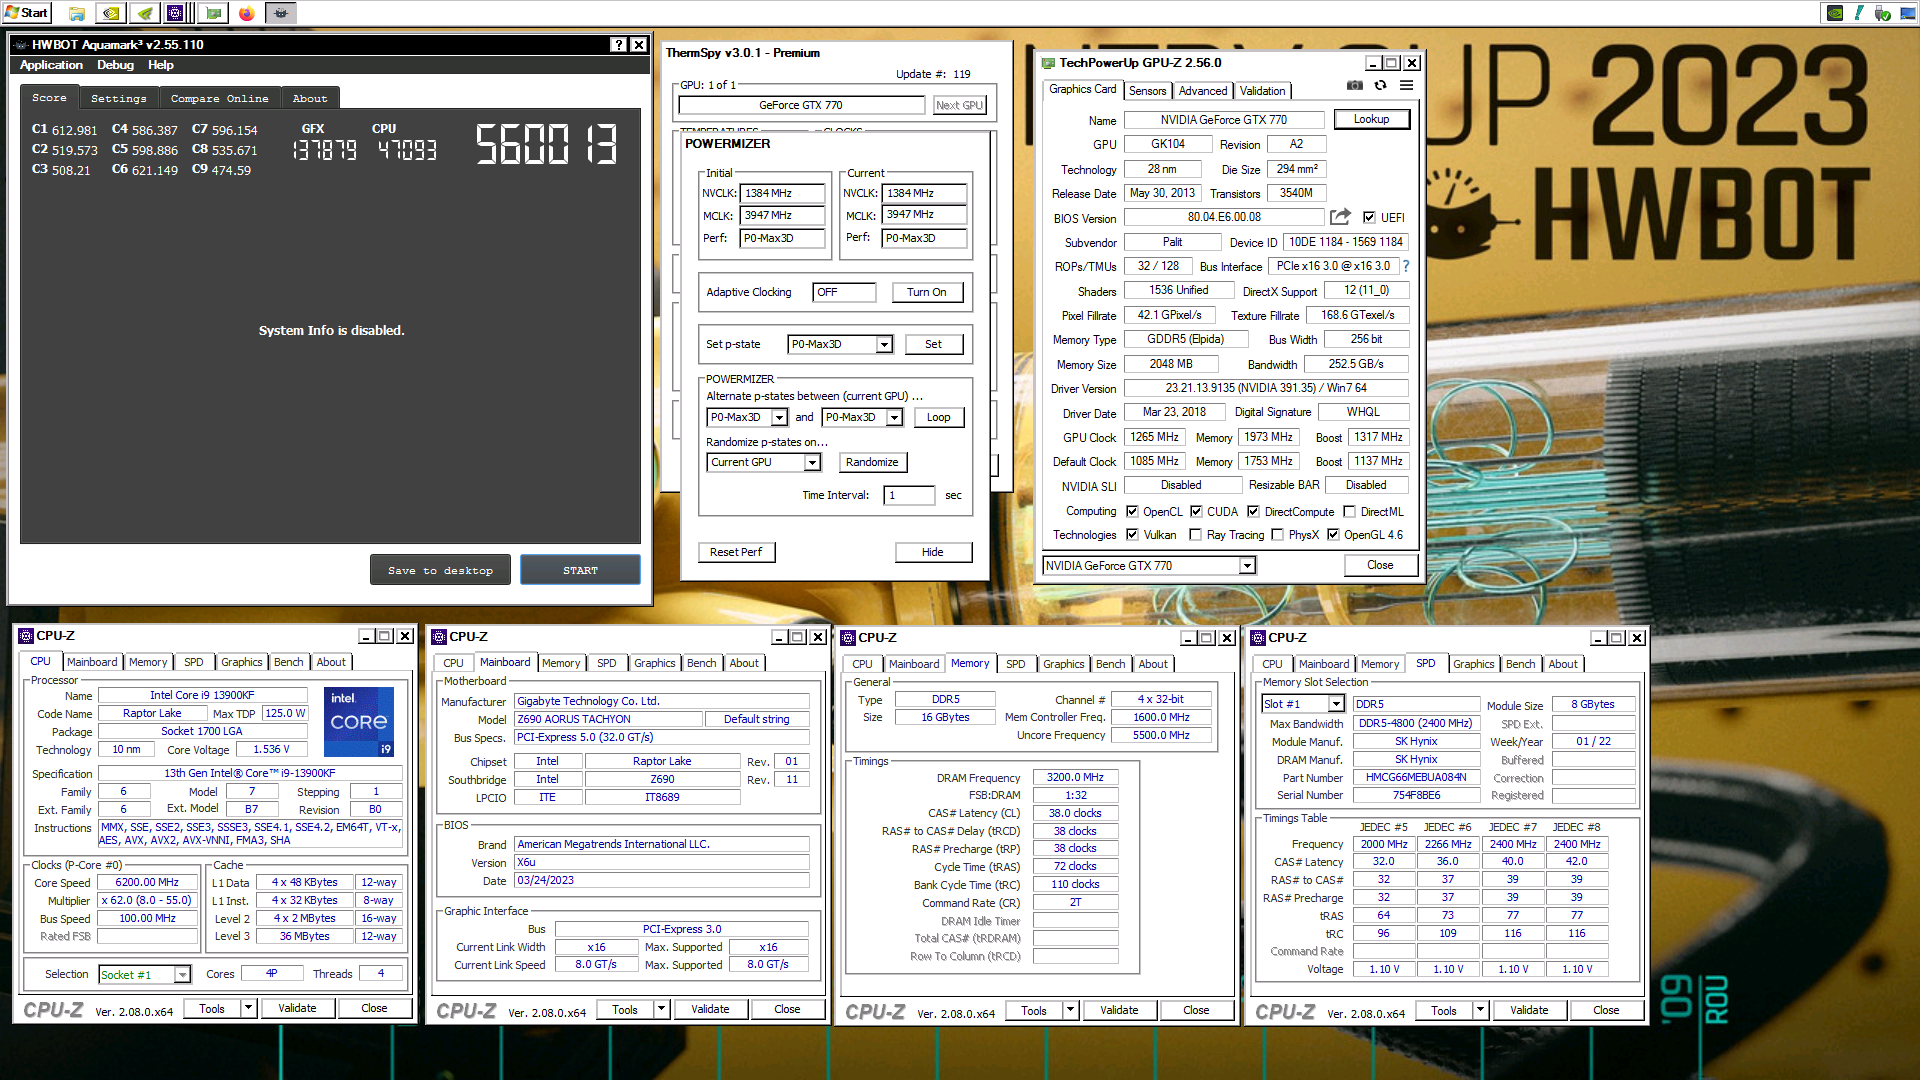Switch to the Sensors tab in GPU-Z
The height and width of the screenshot is (1080, 1920).
click(x=1147, y=91)
